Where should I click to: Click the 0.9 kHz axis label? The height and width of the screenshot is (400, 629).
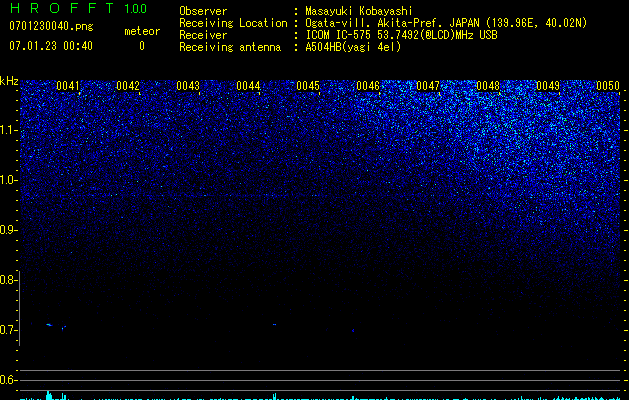tap(8, 230)
